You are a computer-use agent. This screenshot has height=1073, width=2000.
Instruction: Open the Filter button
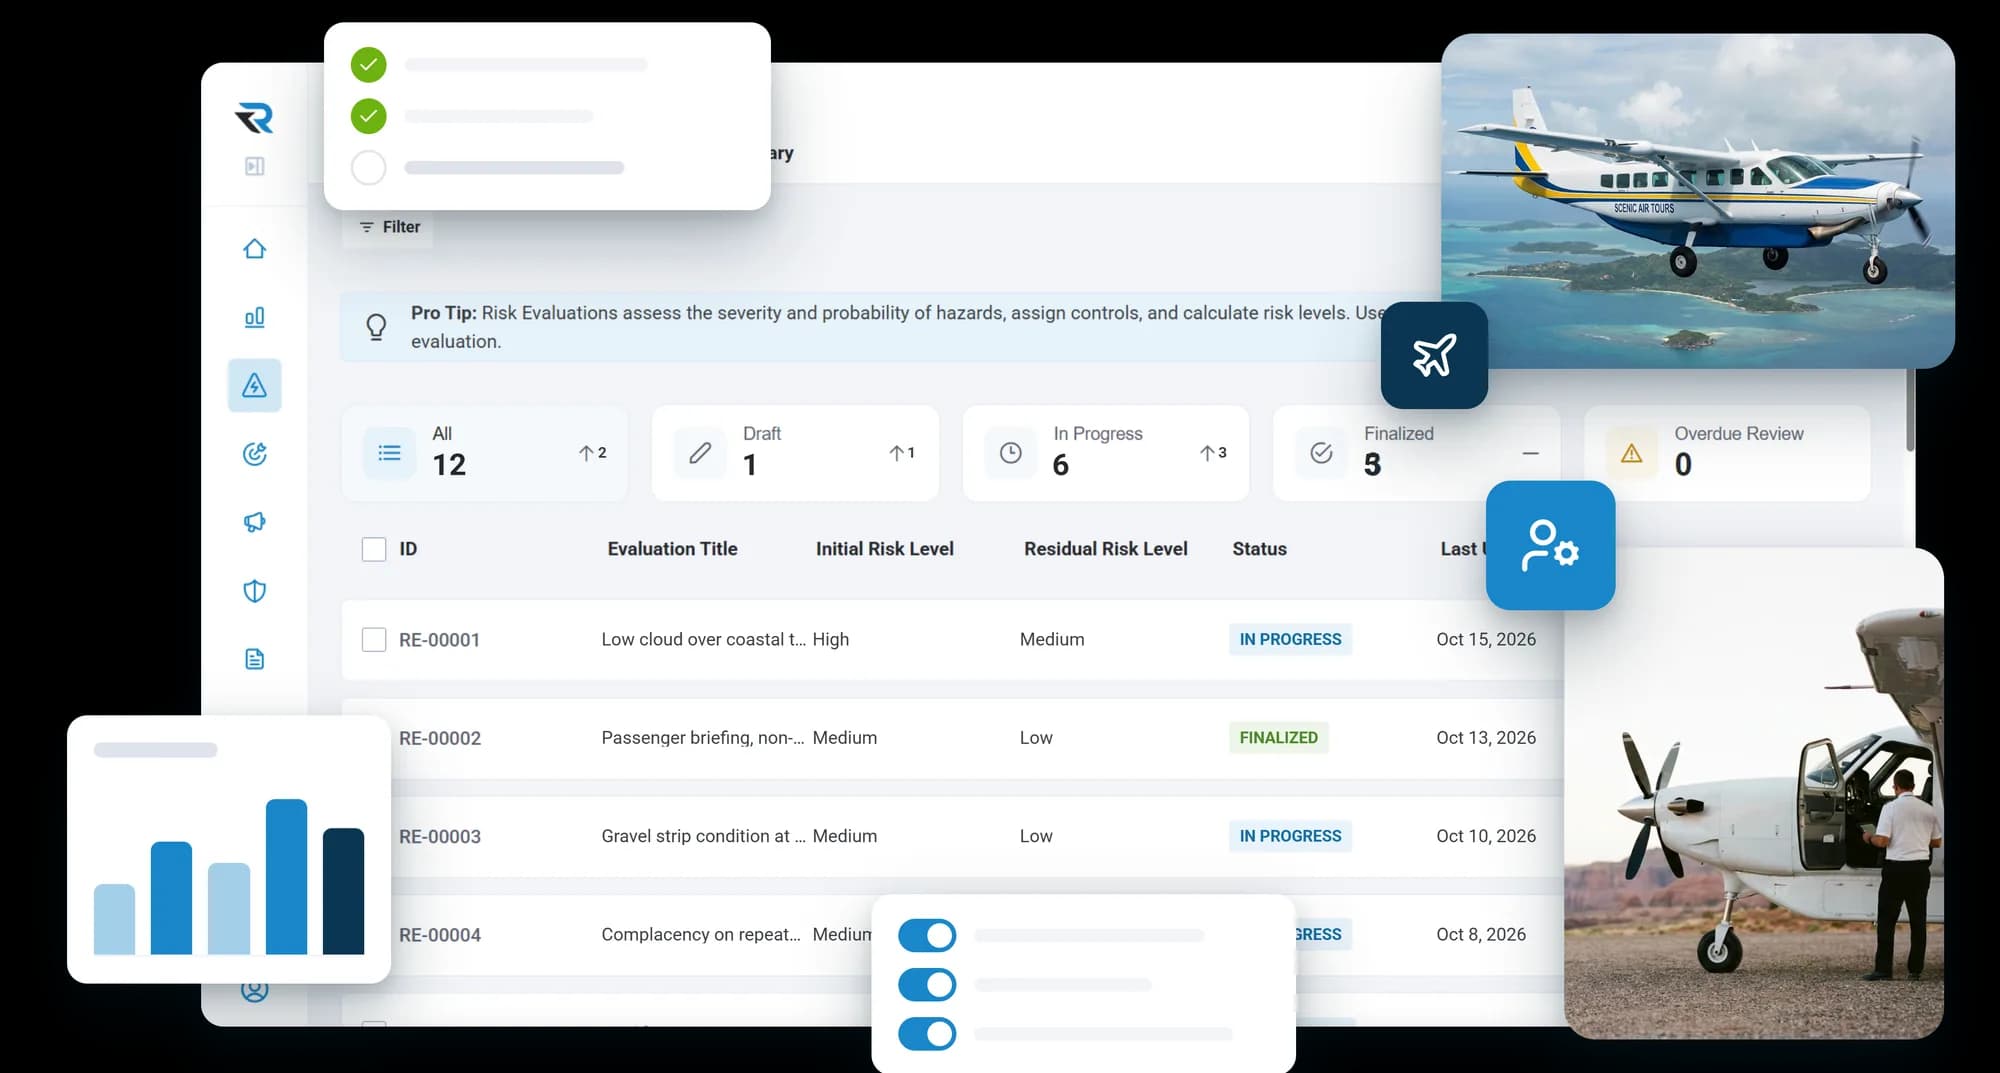389,227
